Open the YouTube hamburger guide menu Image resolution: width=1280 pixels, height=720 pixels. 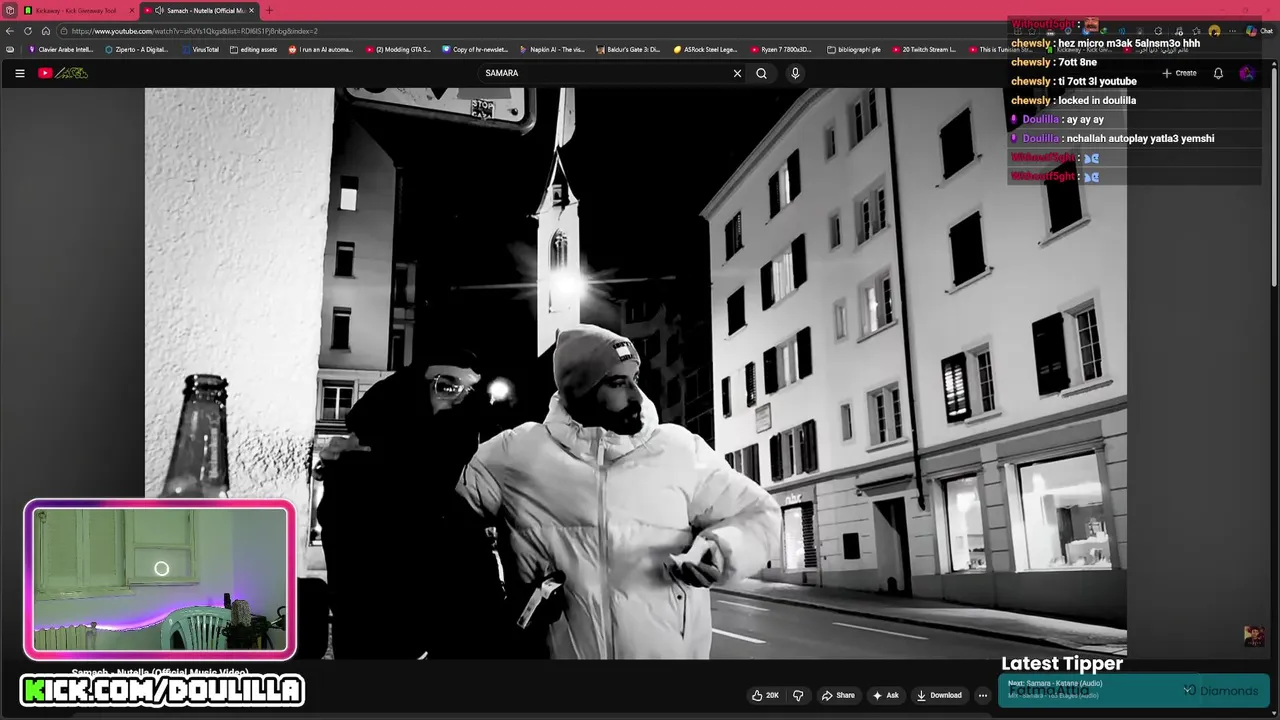(19, 73)
